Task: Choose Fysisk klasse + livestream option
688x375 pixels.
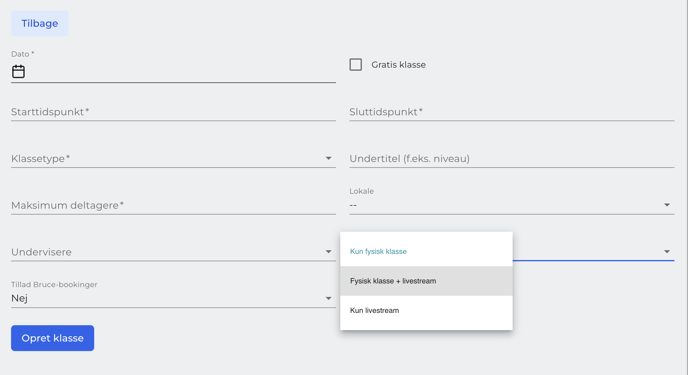Action: (426, 281)
